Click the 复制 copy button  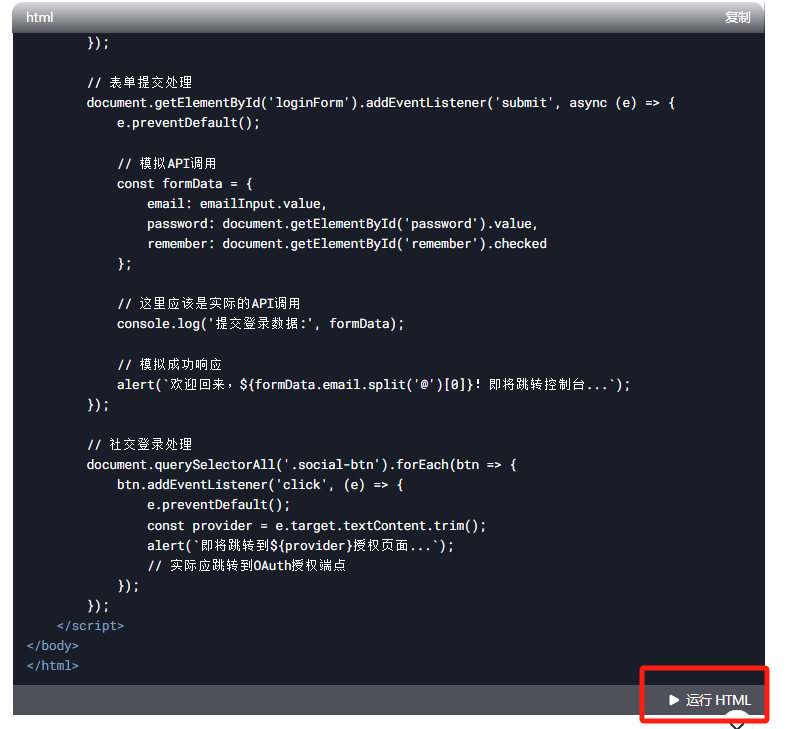737,18
